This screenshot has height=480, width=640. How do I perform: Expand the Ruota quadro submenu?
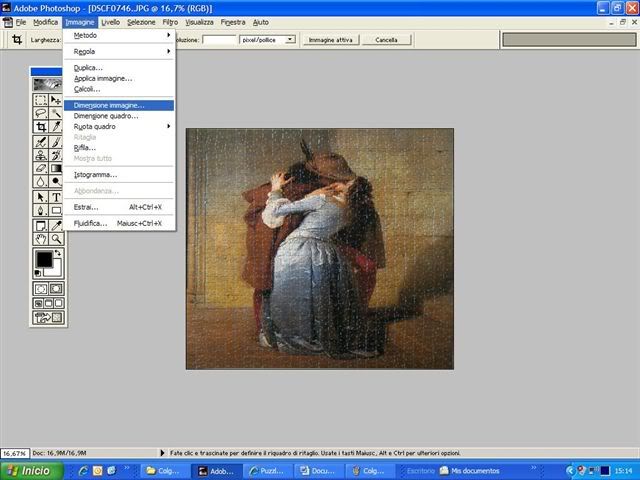119,127
